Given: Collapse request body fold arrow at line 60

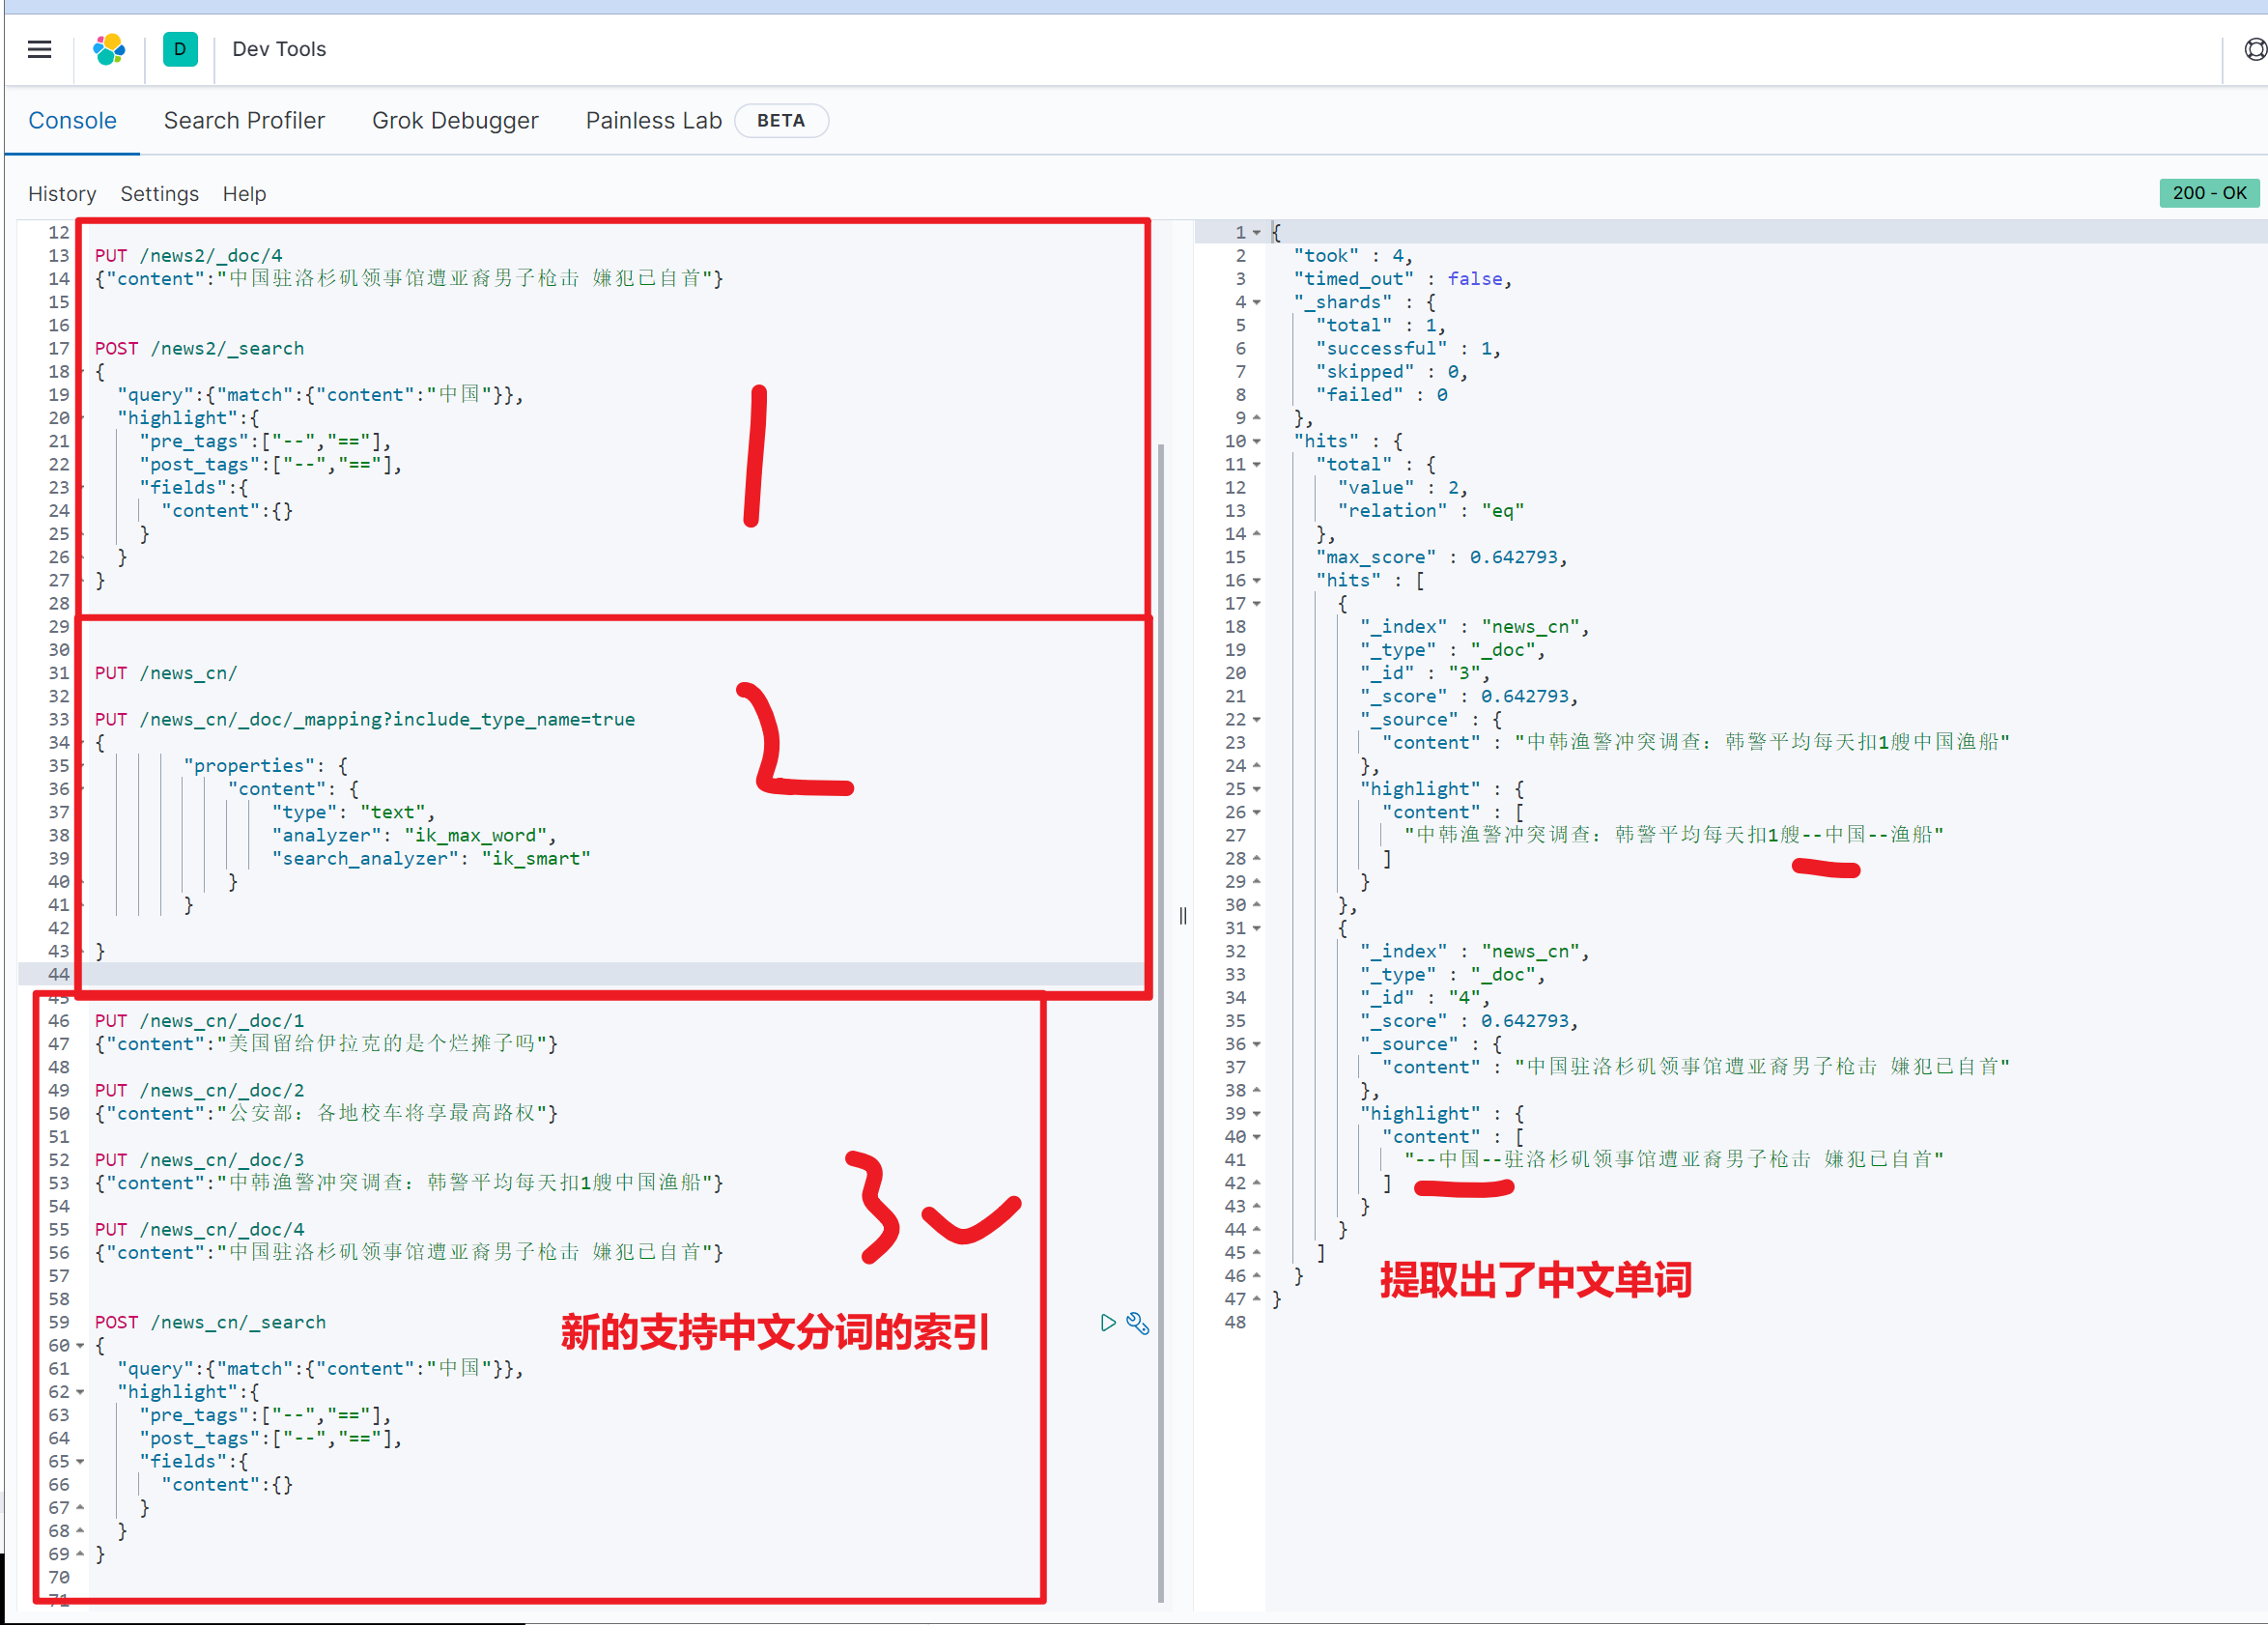Looking at the screenshot, I should tap(80, 1346).
